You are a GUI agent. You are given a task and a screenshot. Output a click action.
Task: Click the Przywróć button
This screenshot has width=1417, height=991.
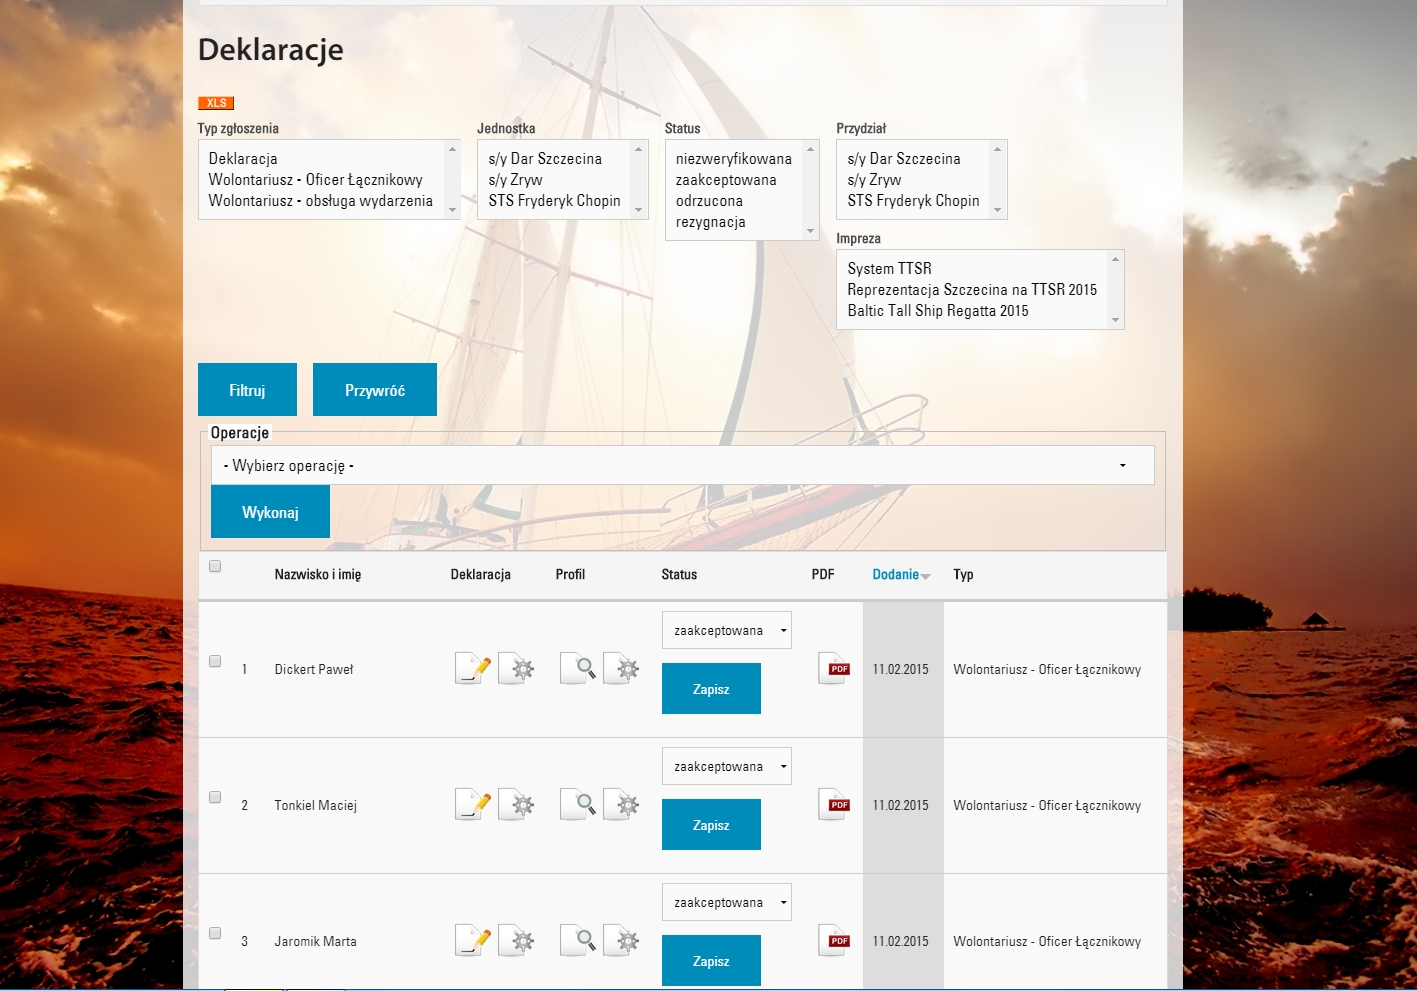pyautogui.click(x=375, y=390)
